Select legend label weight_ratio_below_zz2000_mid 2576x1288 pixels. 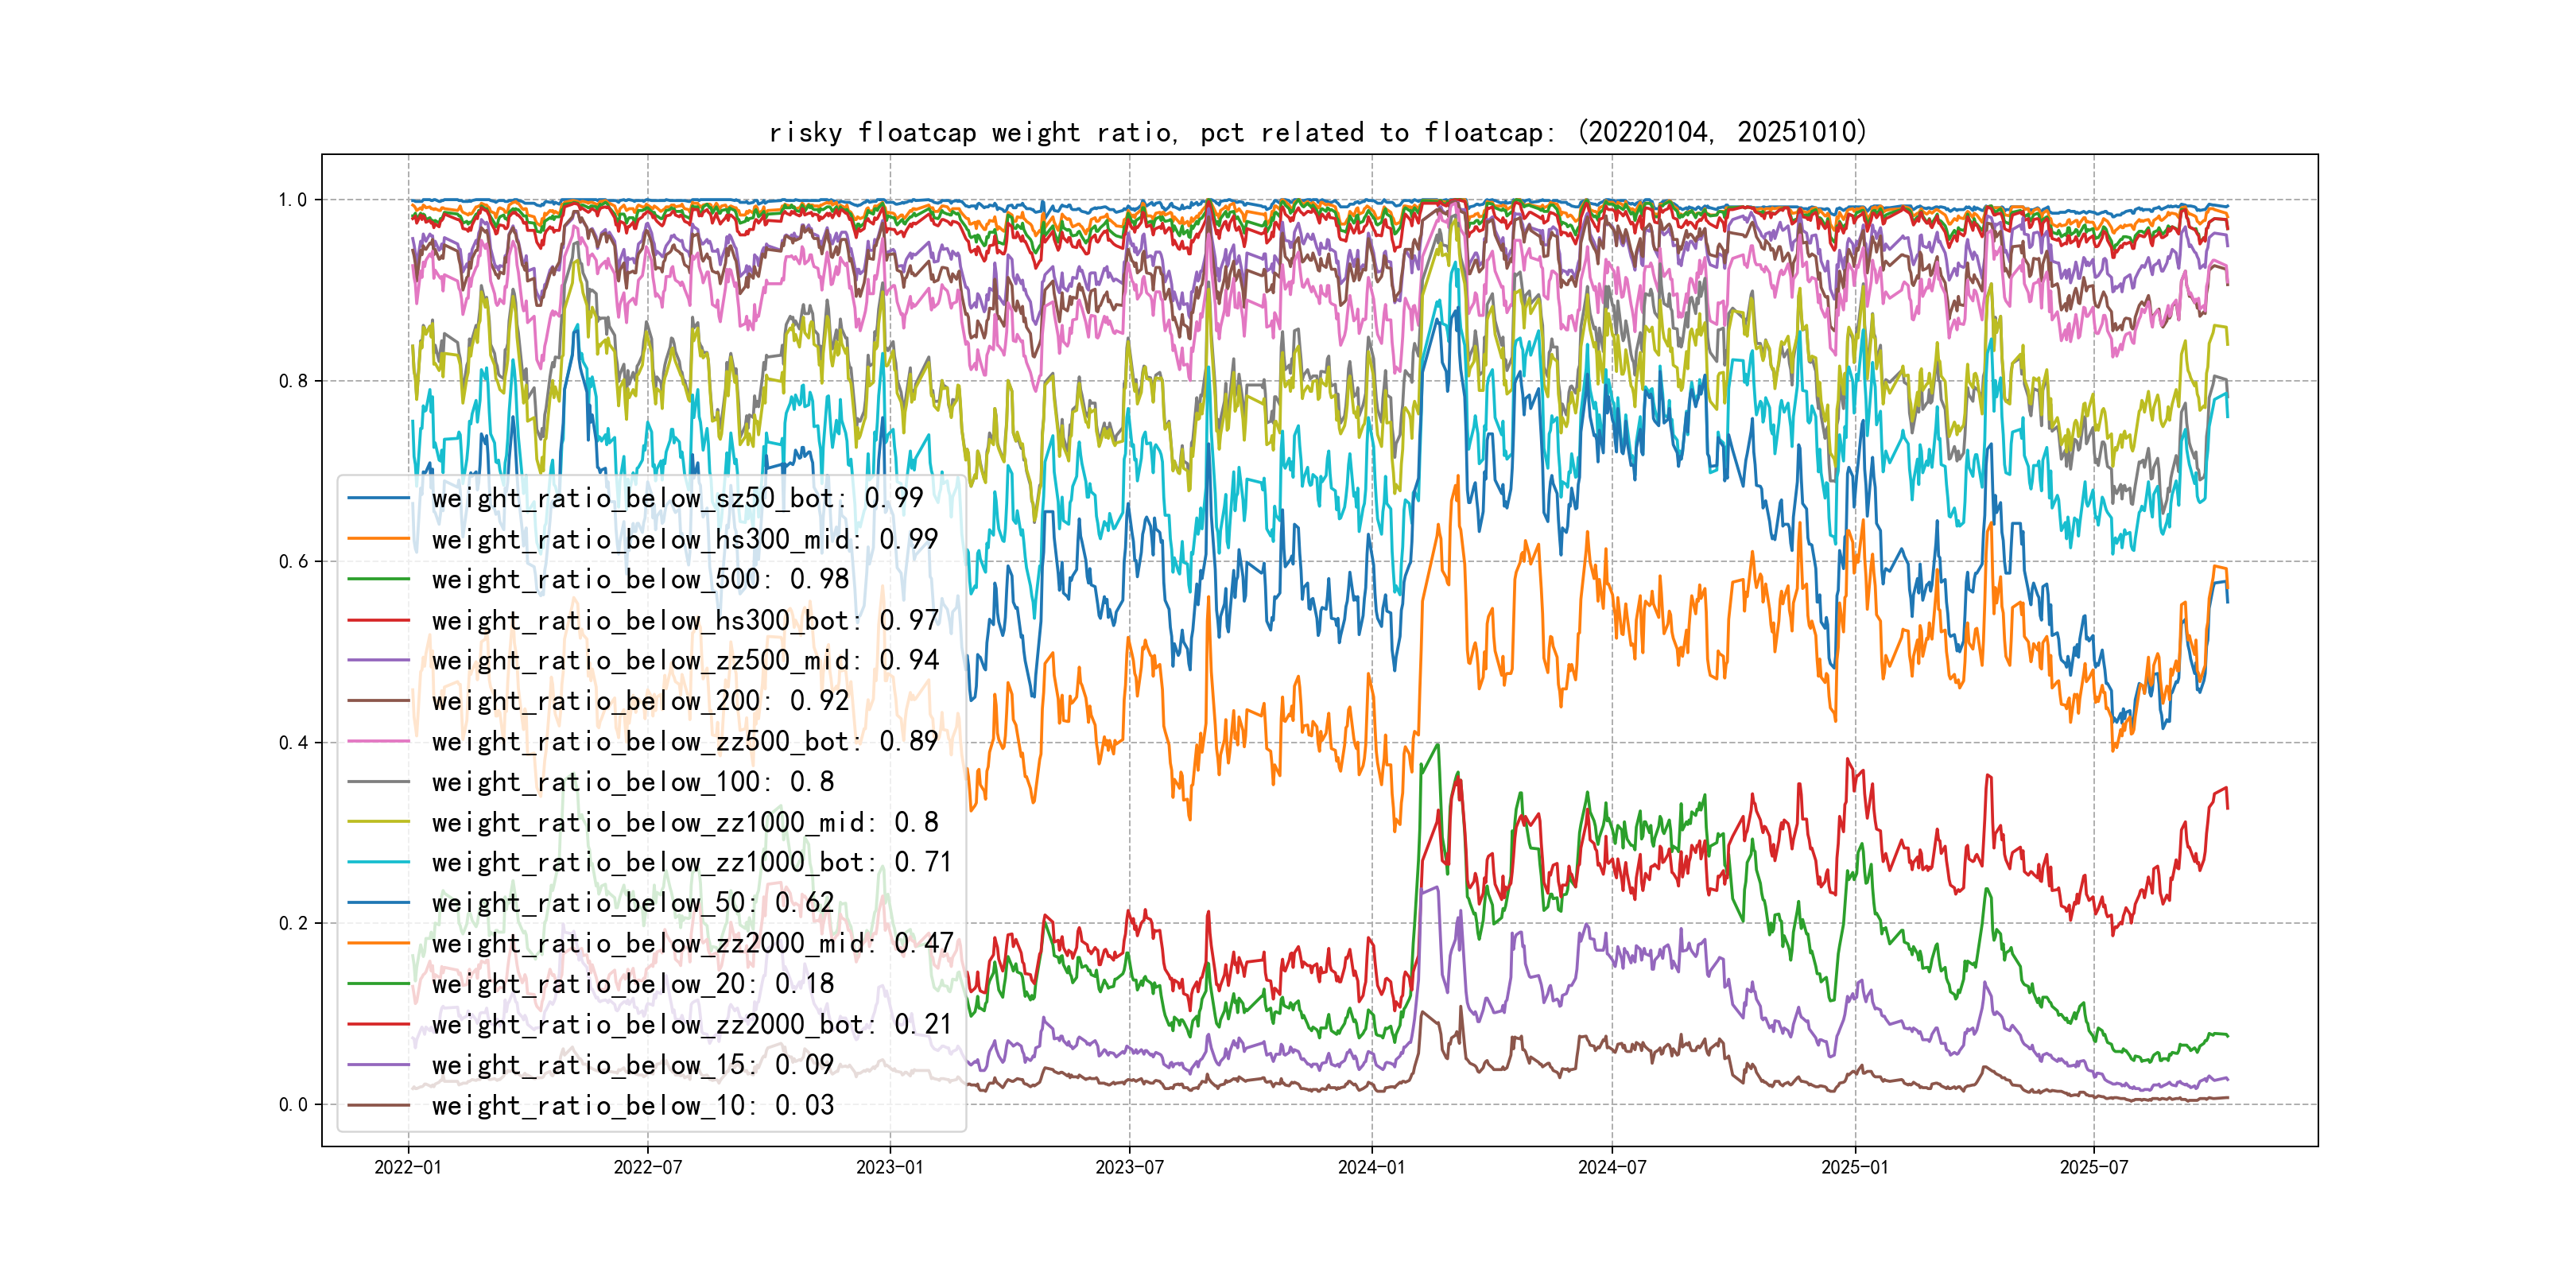pos(692,943)
